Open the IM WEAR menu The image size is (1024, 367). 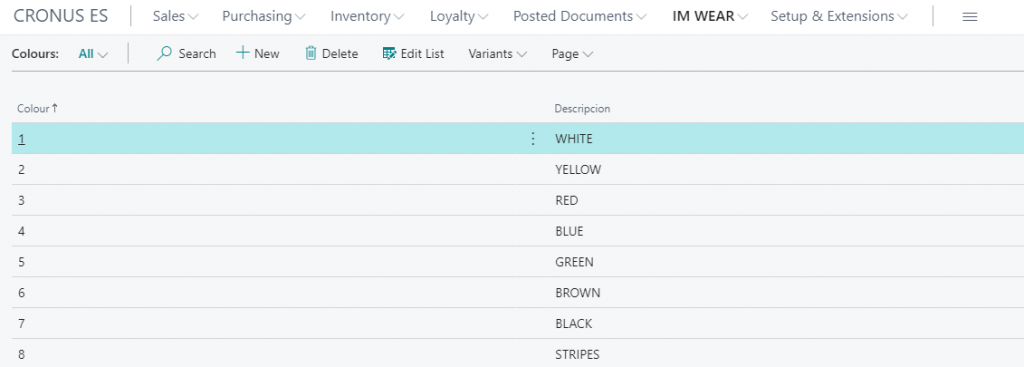point(711,16)
